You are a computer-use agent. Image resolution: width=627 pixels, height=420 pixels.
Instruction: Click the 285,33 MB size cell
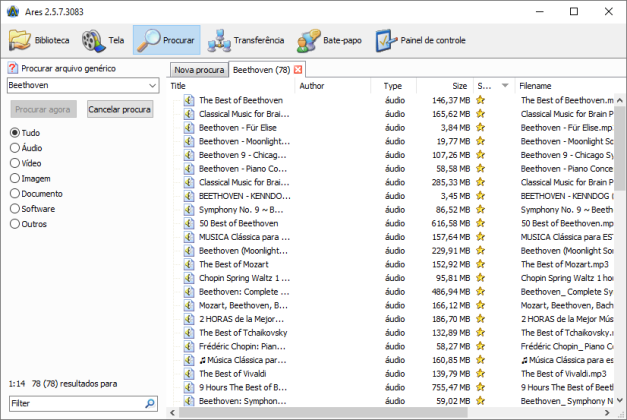tap(451, 182)
